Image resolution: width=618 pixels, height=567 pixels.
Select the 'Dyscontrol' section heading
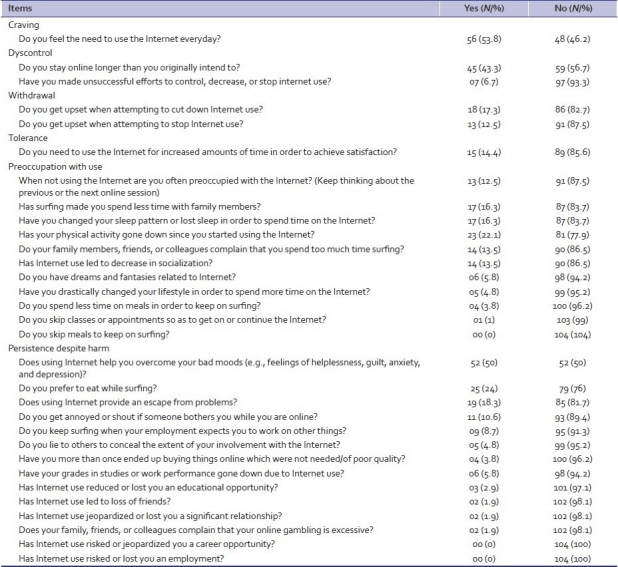[x=30, y=53]
